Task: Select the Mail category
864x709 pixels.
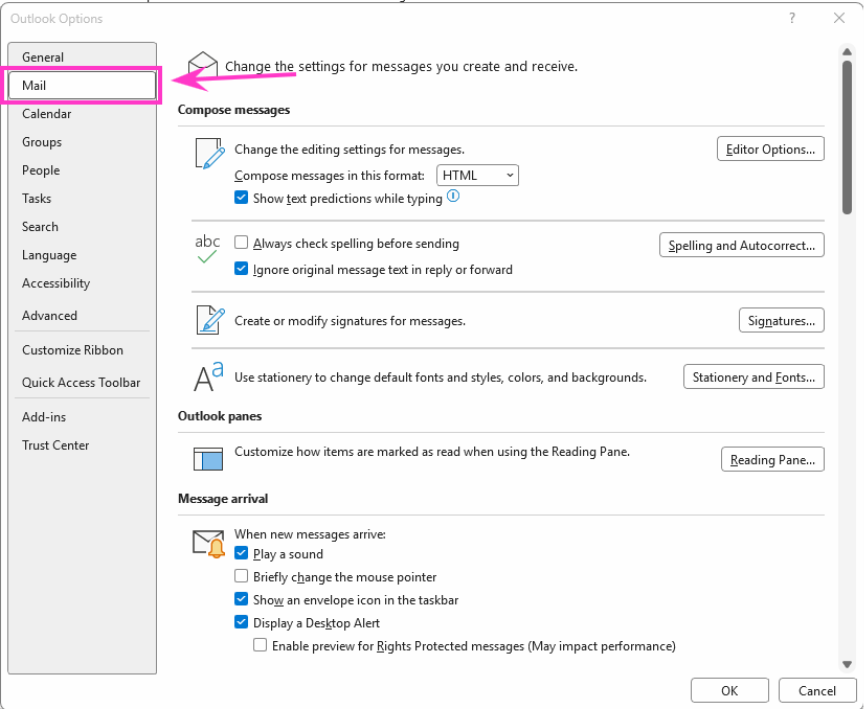Action: pos(82,85)
